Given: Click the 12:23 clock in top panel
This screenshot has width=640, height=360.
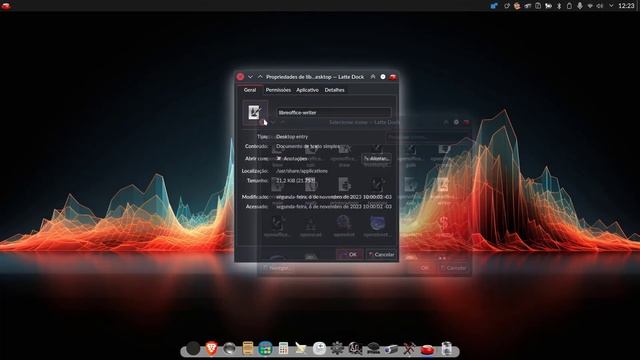Looking at the screenshot, I should [626, 6].
